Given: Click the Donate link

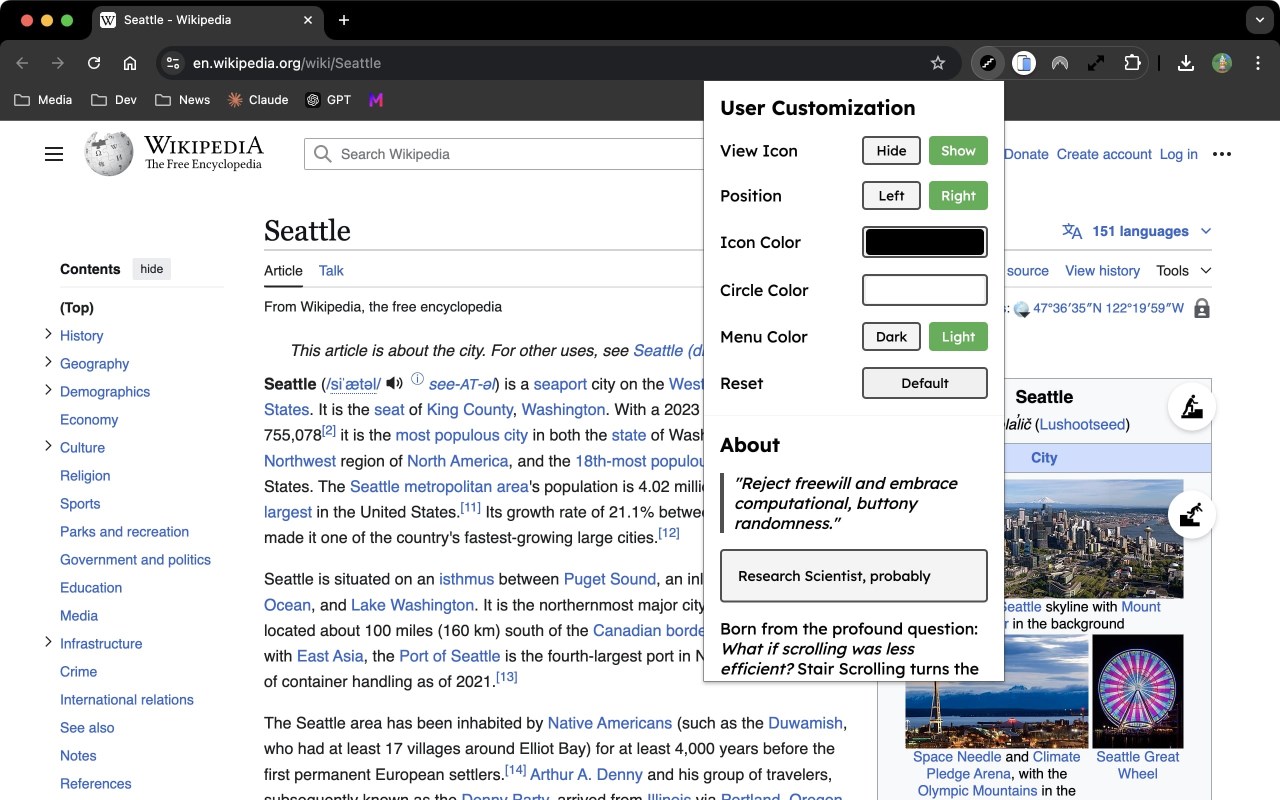Looking at the screenshot, I should 1026,154.
